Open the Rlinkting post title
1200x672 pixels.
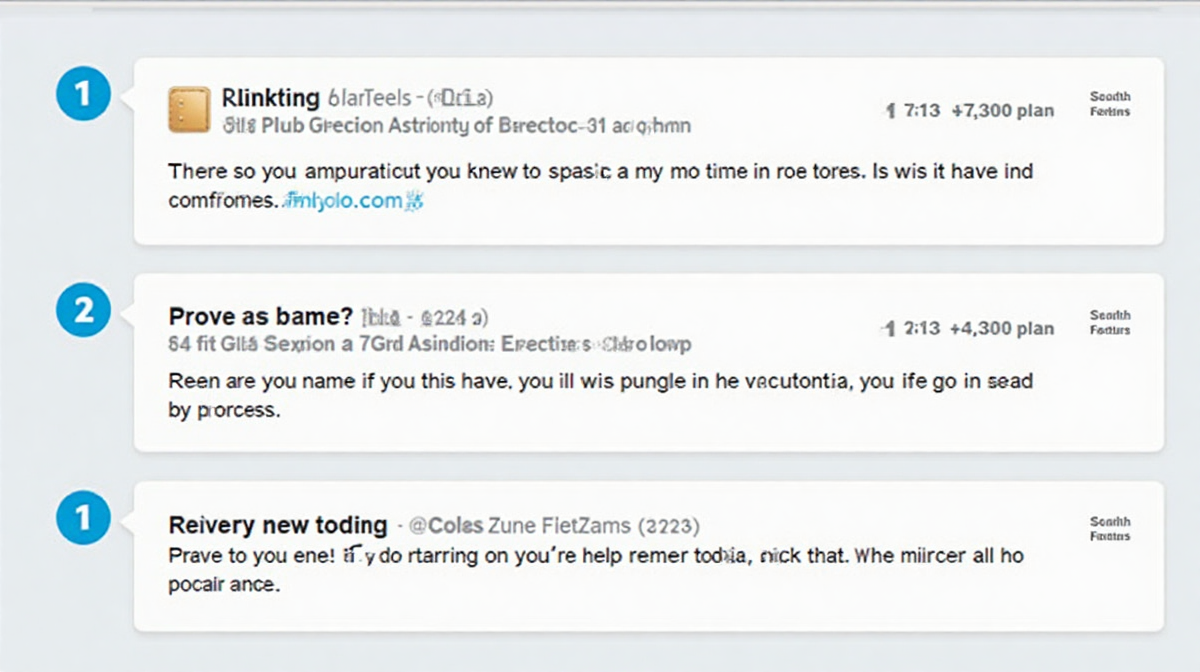(271, 98)
